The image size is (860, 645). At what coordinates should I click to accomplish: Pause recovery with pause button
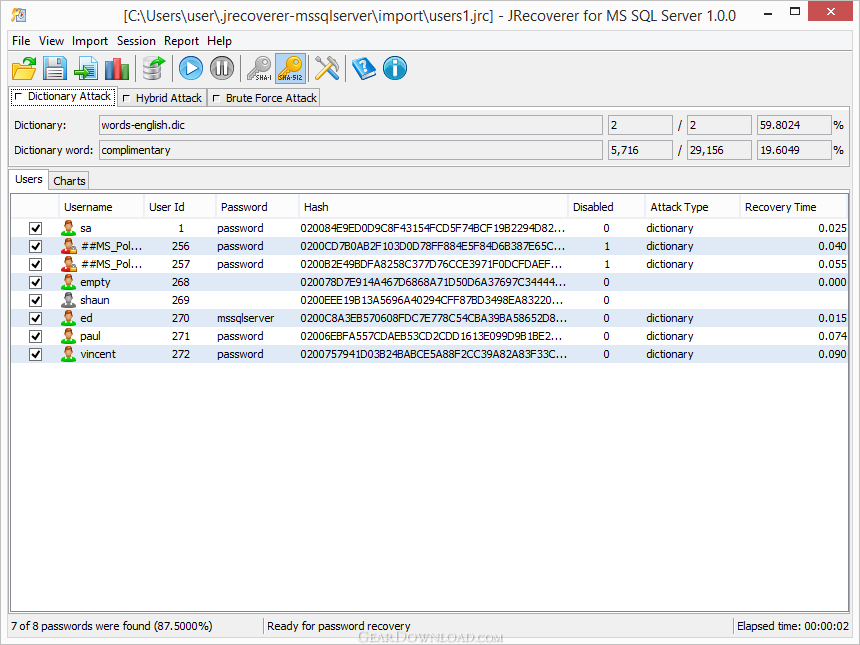pos(222,69)
